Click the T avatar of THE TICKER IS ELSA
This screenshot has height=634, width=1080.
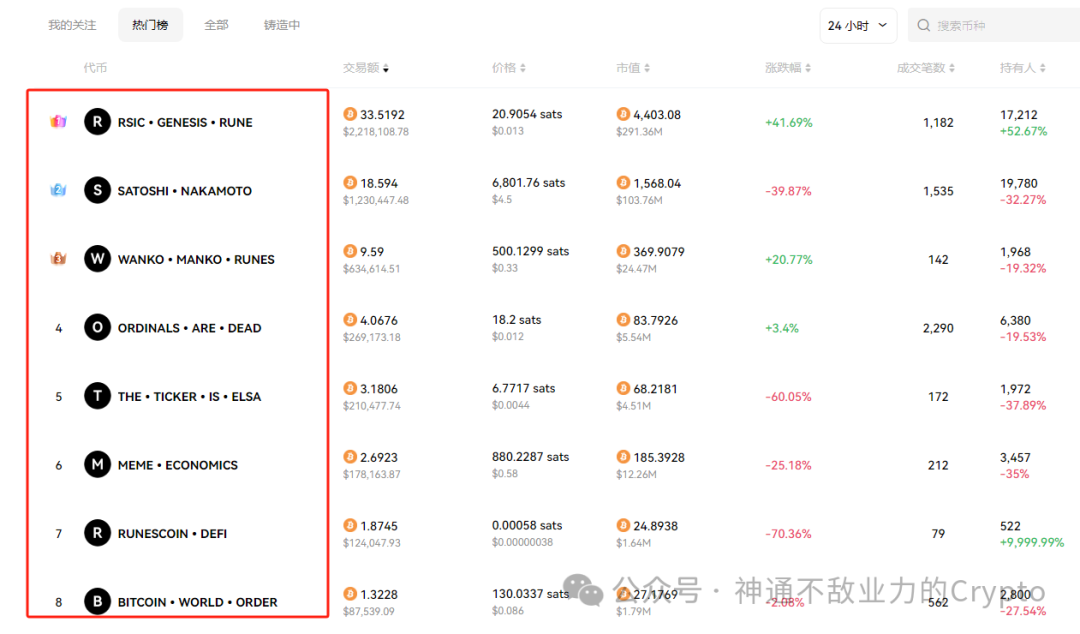(97, 396)
